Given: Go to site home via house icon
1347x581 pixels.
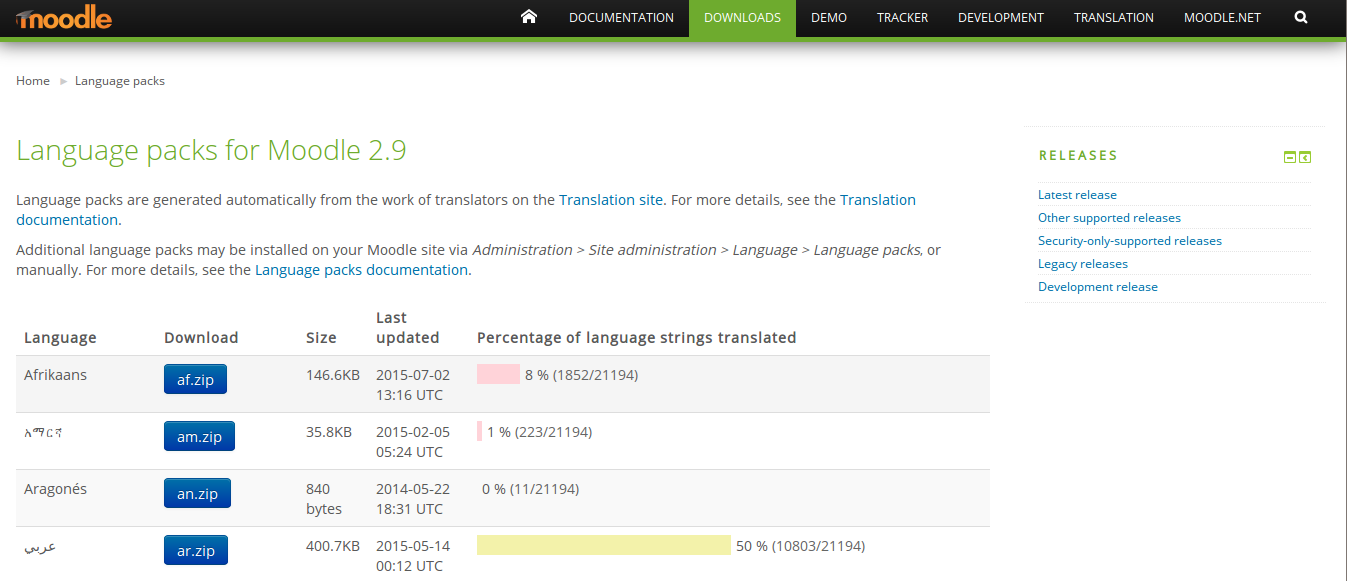Looking at the screenshot, I should point(529,17).
